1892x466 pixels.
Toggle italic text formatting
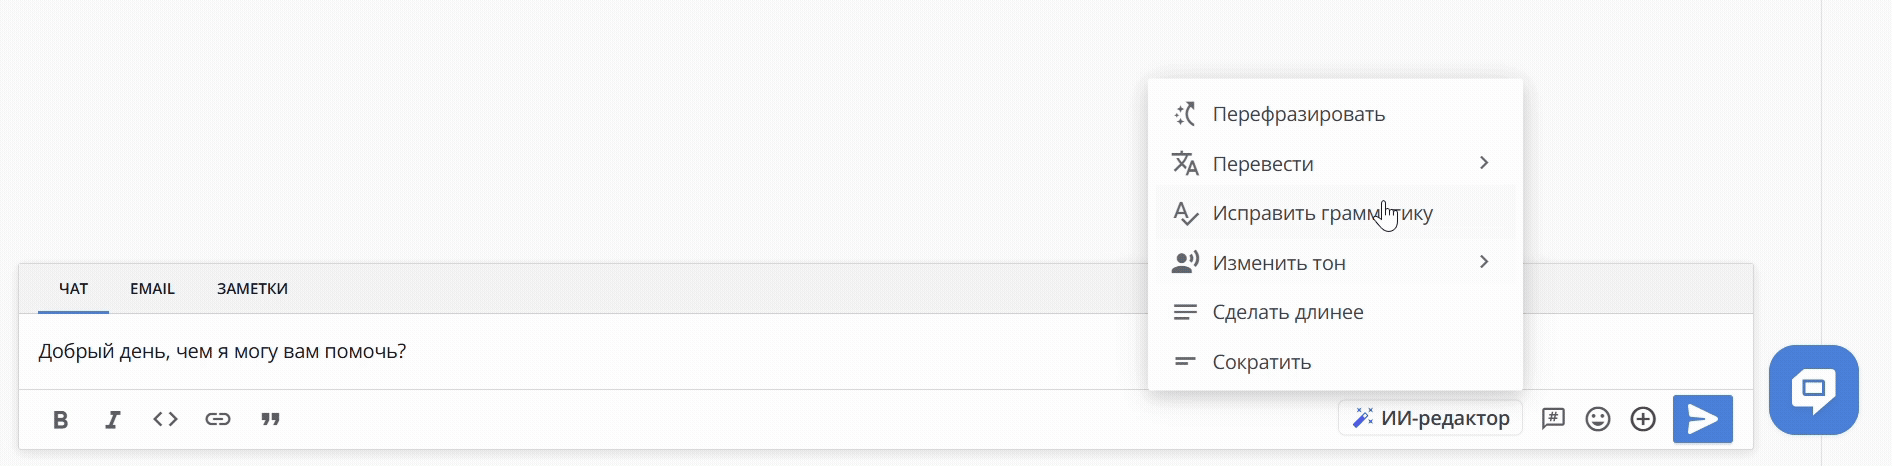113,419
